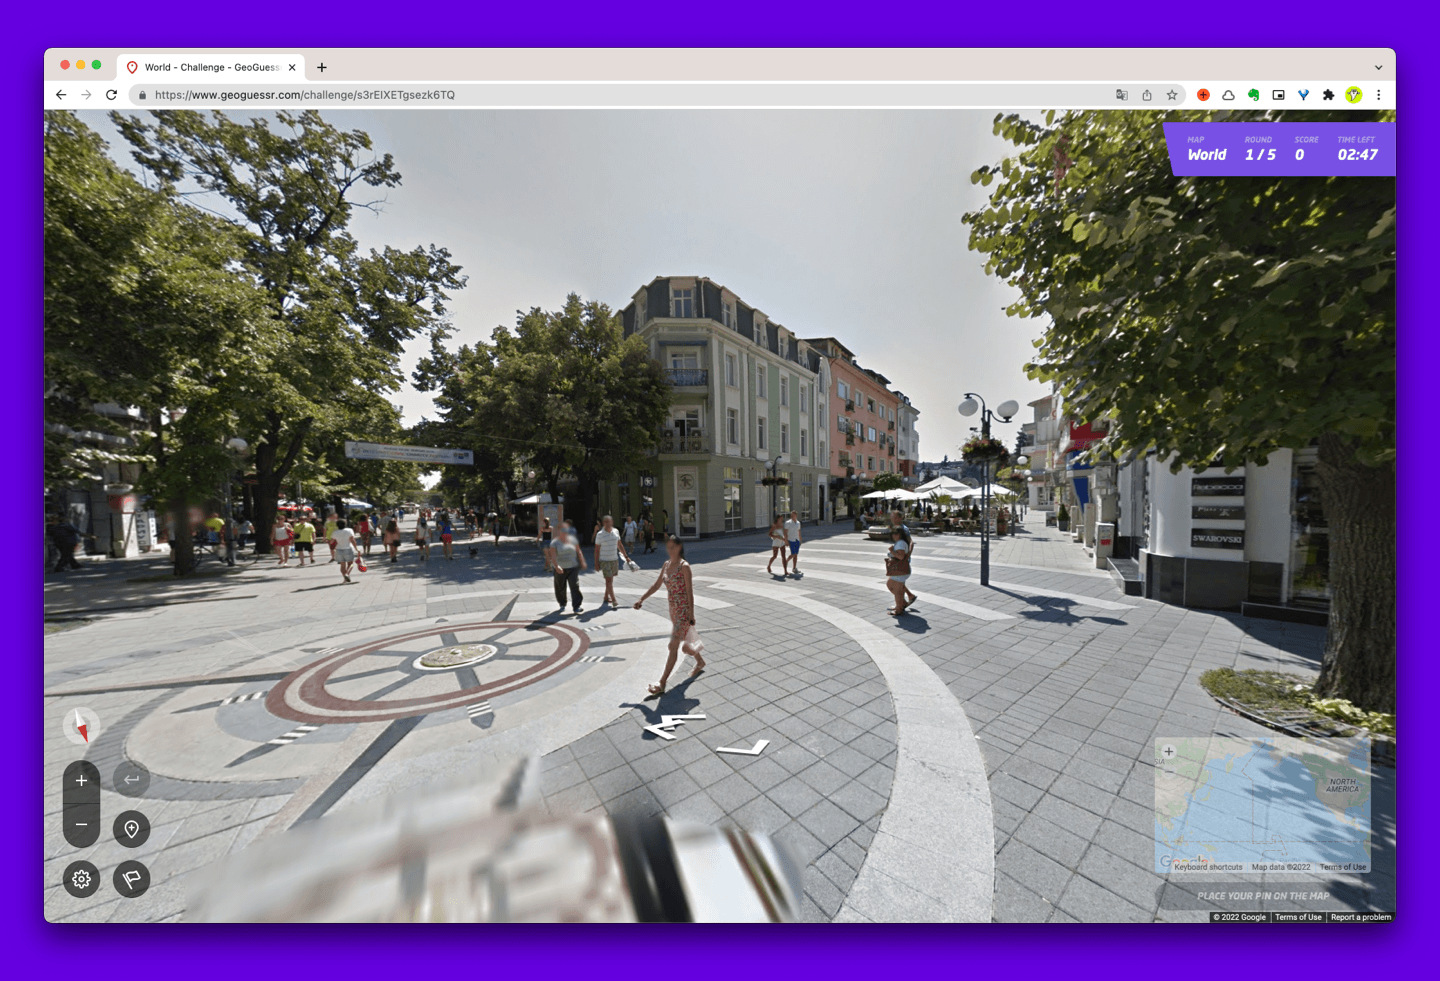1440x981 pixels.
Task: Open the translate page icon
Action: click(x=1122, y=95)
